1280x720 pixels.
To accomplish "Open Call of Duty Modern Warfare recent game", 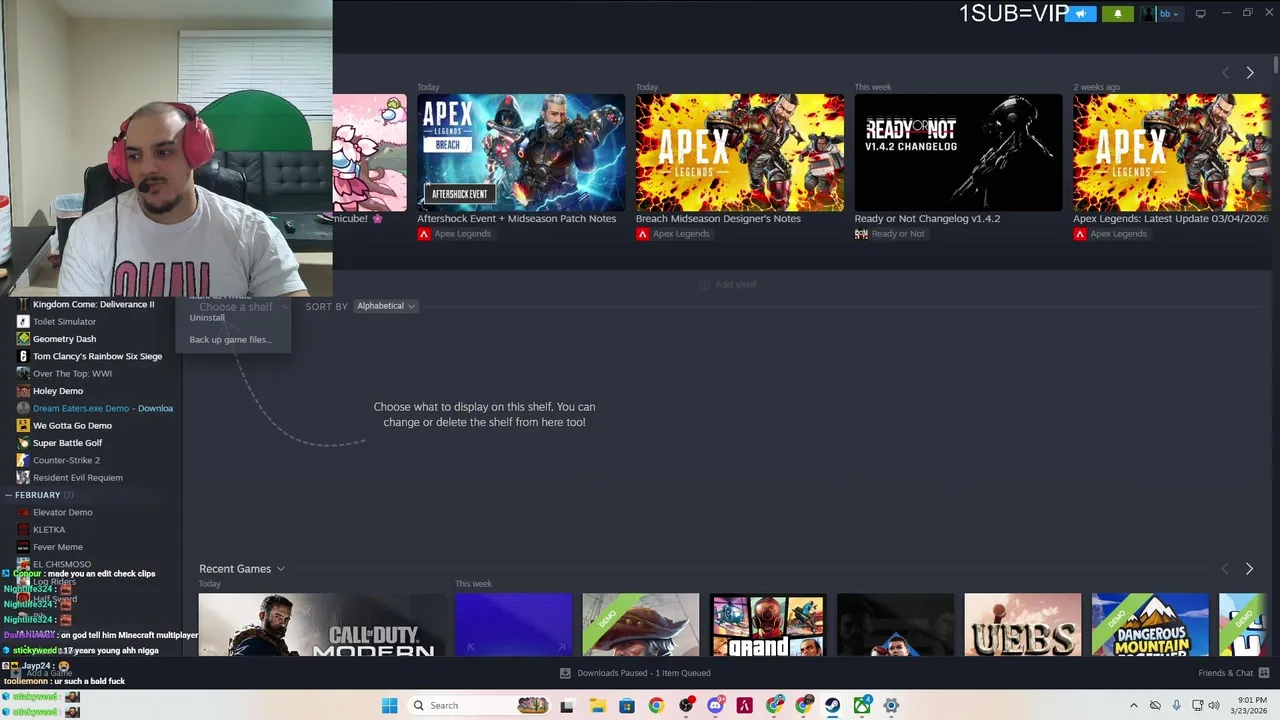I will point(322,625).
